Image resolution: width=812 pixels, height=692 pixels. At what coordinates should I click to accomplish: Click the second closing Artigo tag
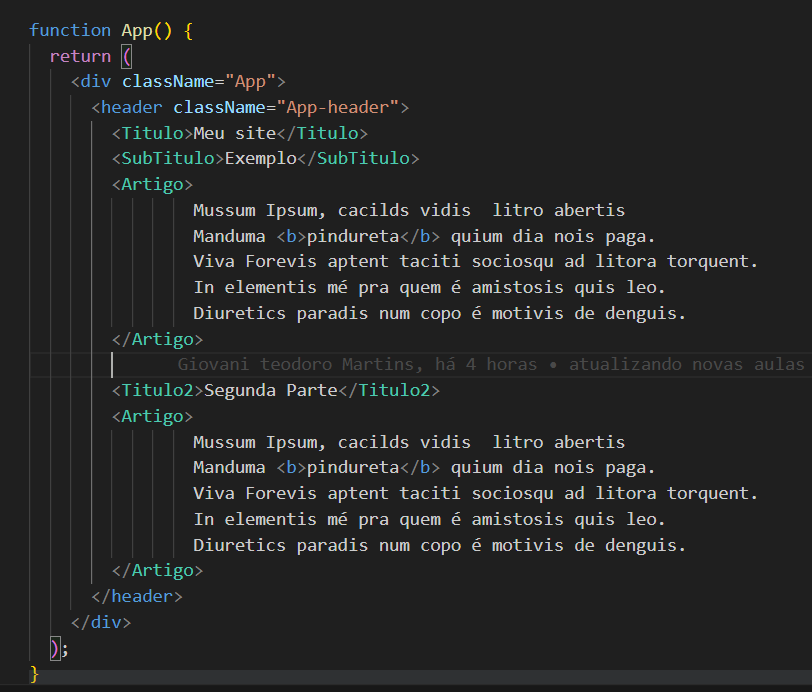157,571
